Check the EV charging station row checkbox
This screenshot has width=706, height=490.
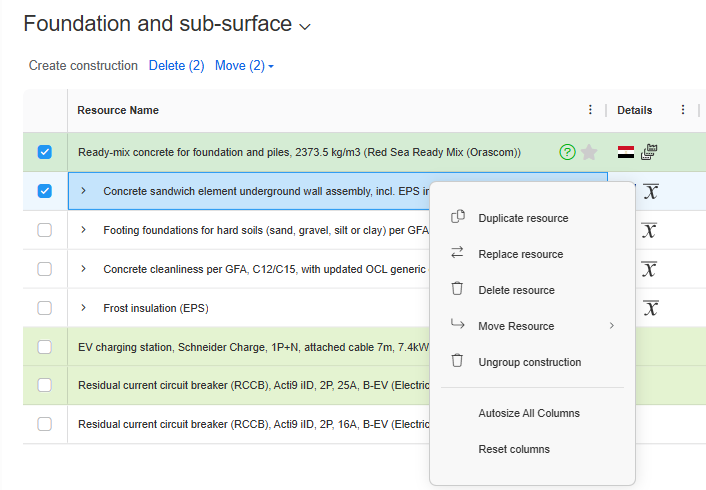coord(44,347)
